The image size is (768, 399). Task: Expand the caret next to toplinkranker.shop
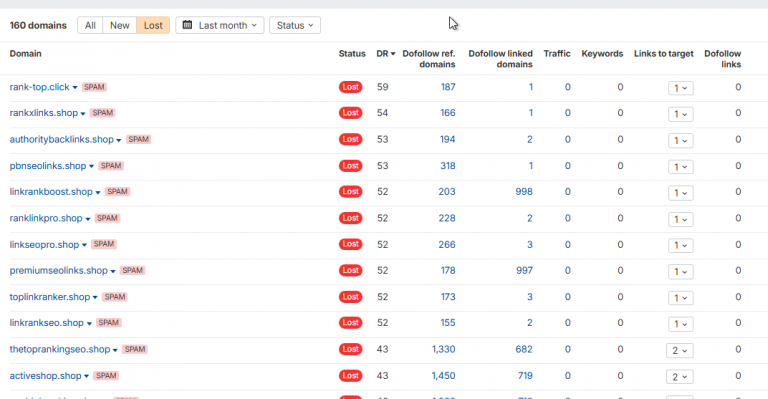point(95,298)
